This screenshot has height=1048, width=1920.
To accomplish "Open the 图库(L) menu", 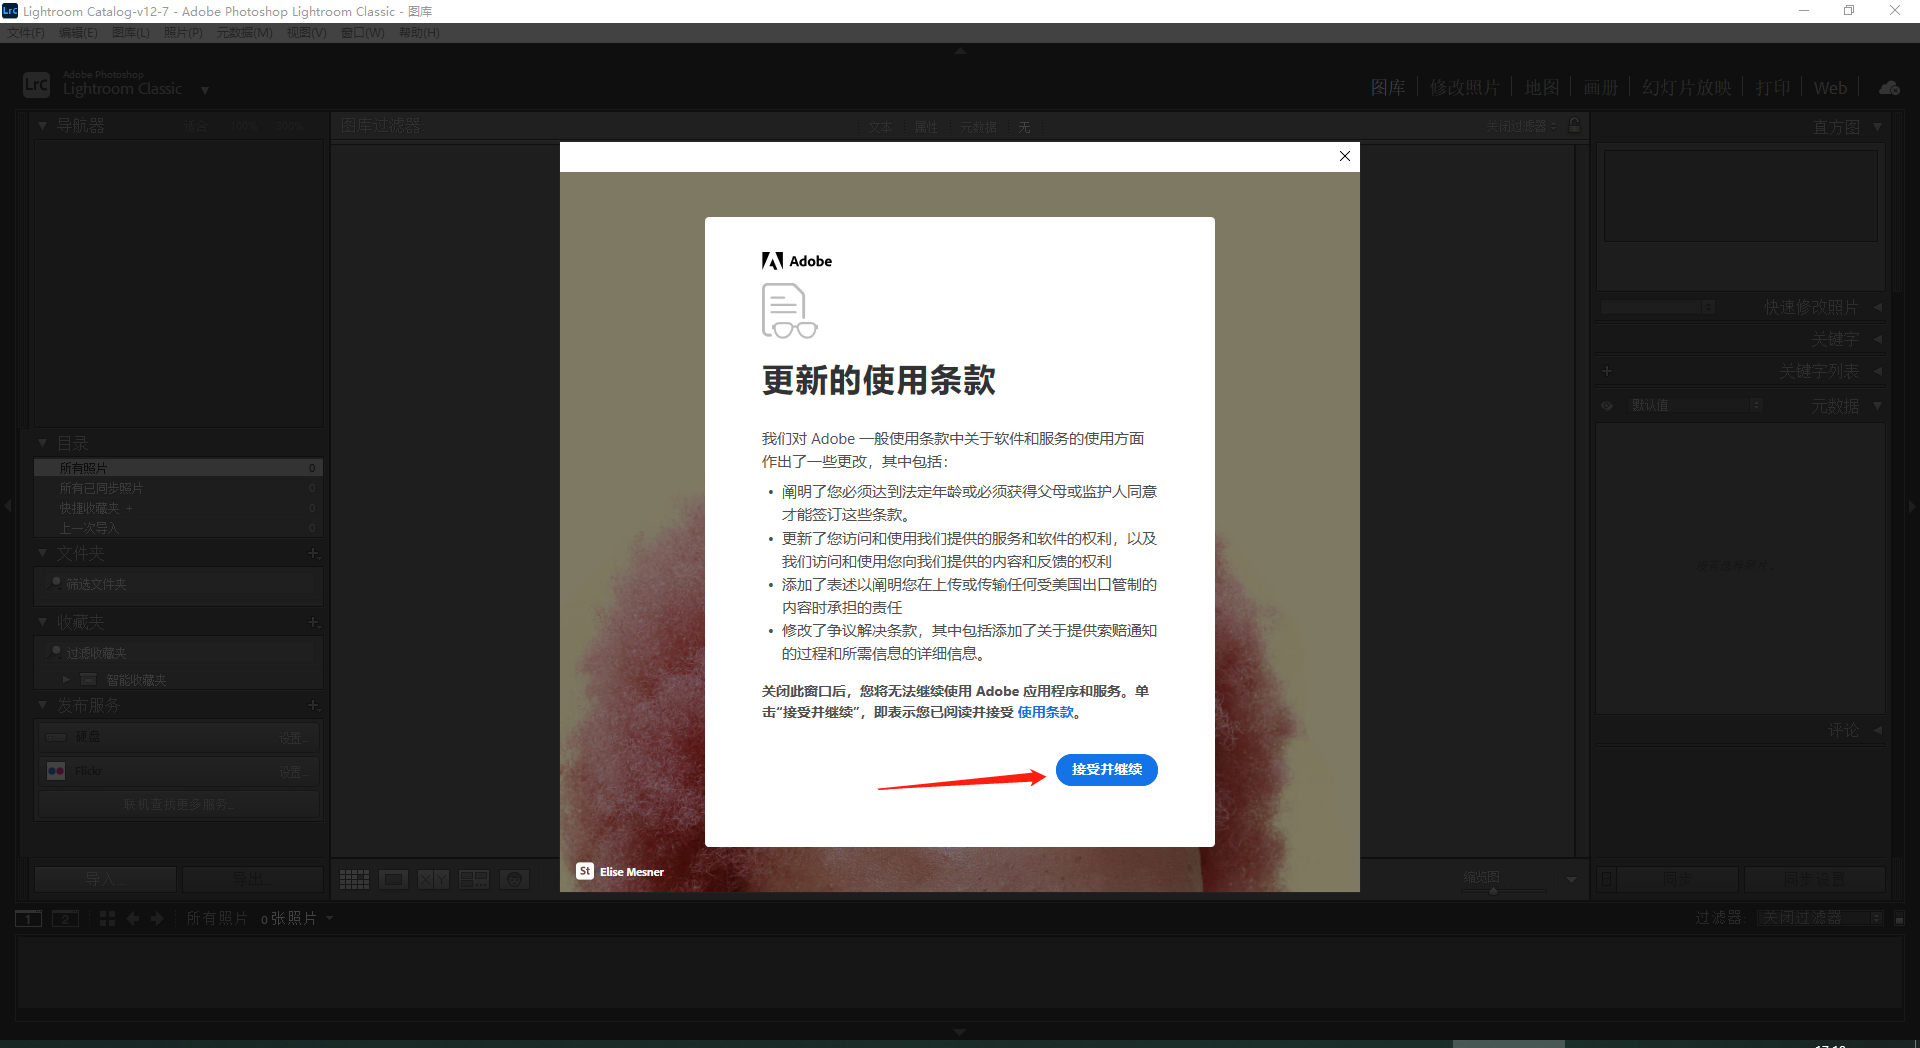I will (x=131, y=33).
